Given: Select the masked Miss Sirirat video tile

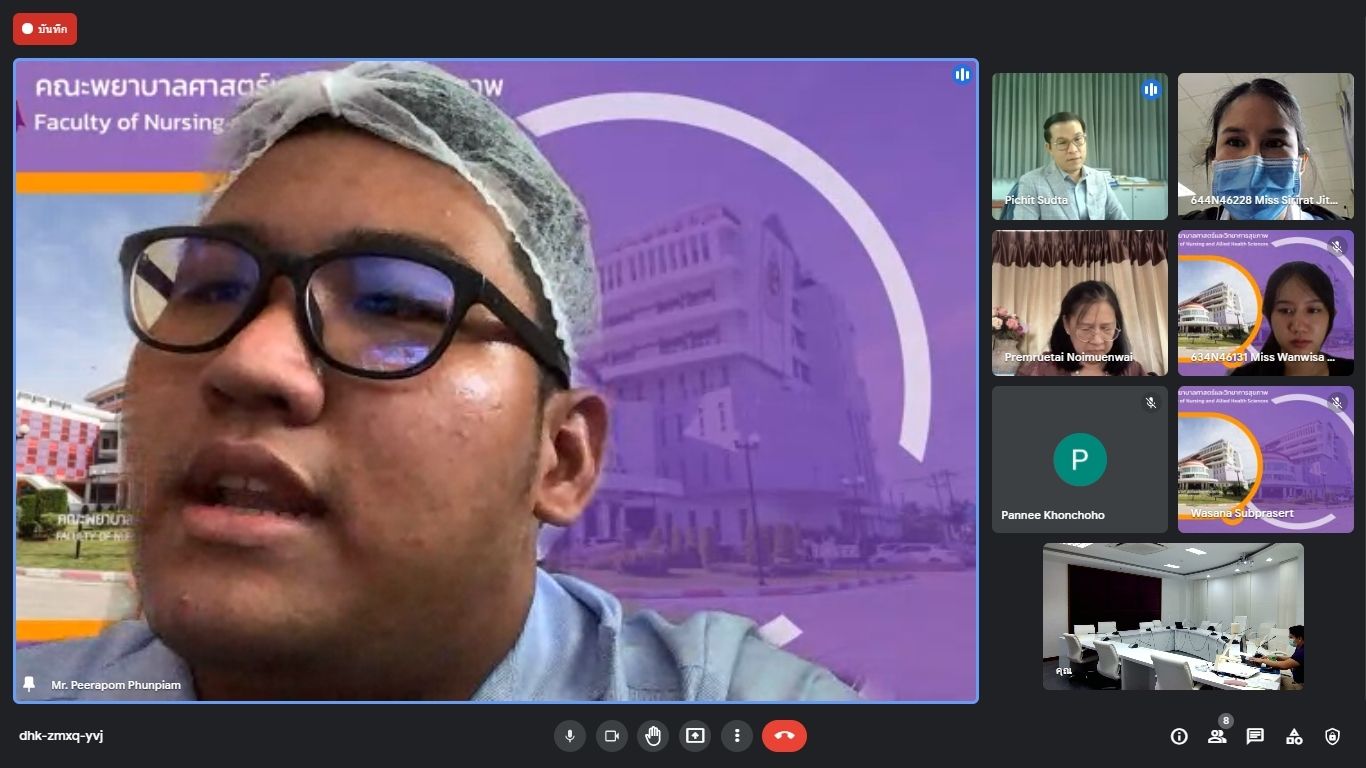Looking at the screenshot, I should [x=1265, y=146].
